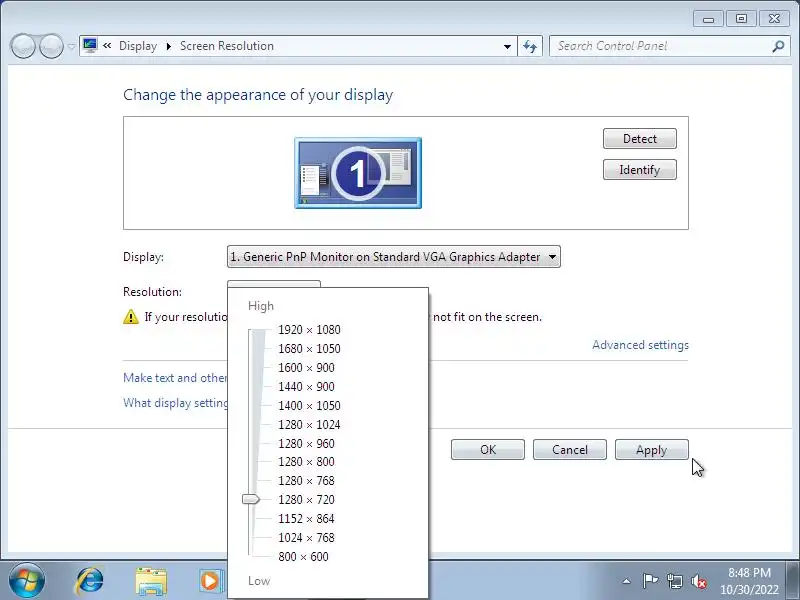Select 1400 × 1050 resolution
The width and height of the screenshot is (800, 600).
309,406
